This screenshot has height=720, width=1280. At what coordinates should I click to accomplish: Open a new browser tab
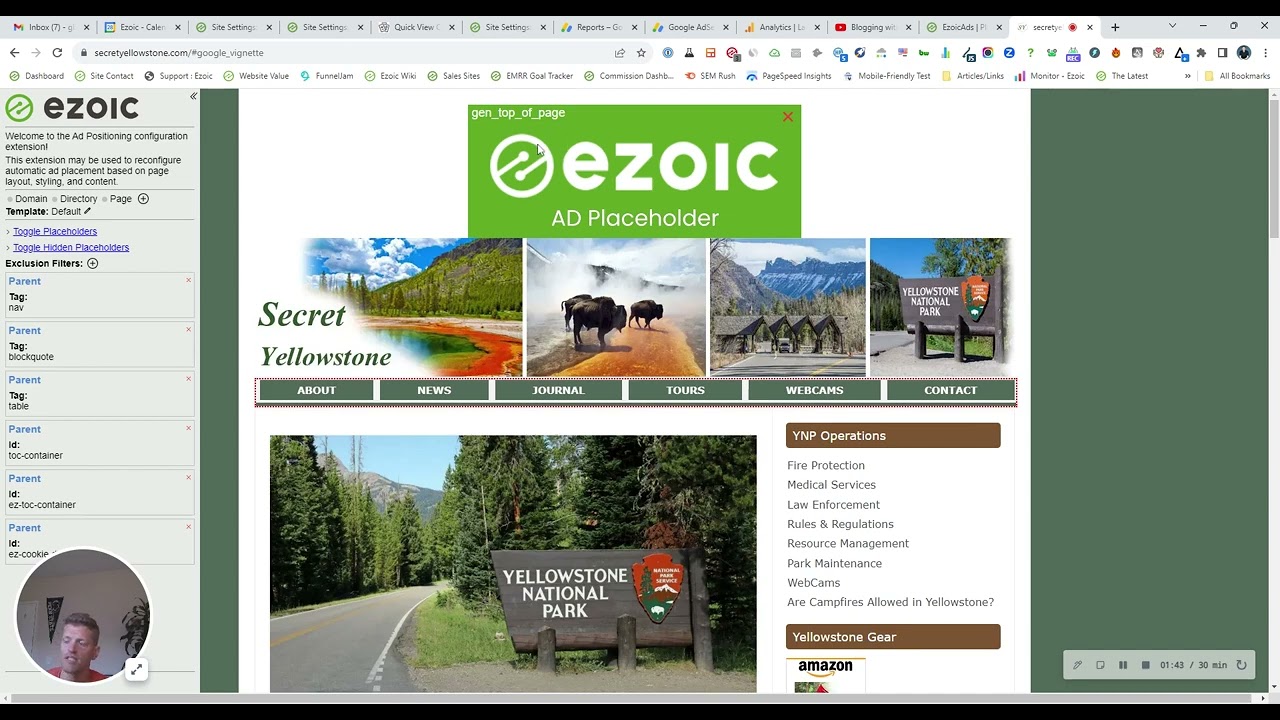[x=1115, y=27]
